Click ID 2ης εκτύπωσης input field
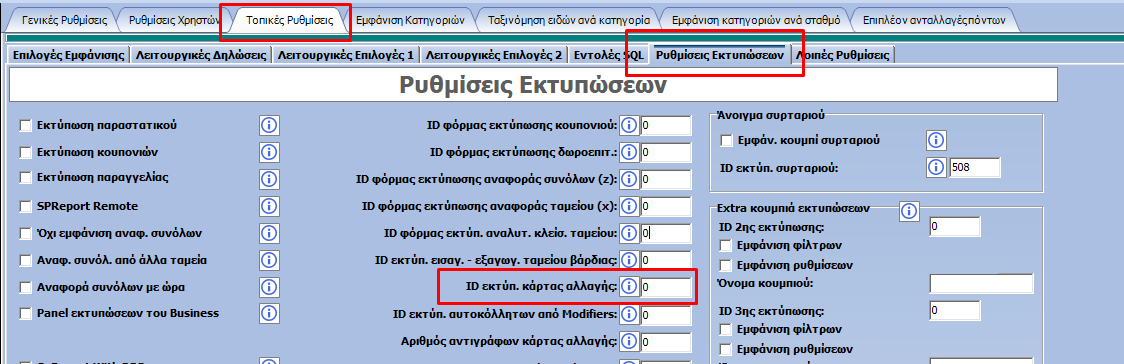Viewport: 1124px width, 364px height. tap(955, 226)
